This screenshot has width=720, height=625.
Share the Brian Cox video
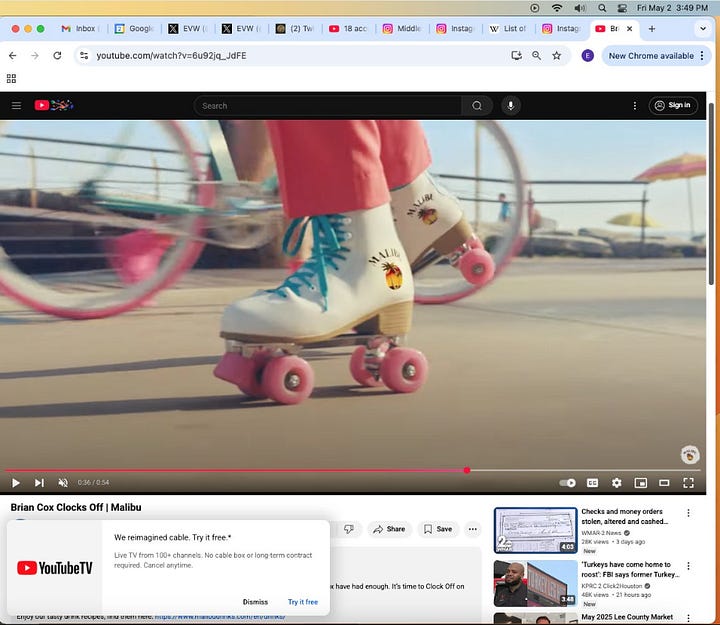point(389,529)
